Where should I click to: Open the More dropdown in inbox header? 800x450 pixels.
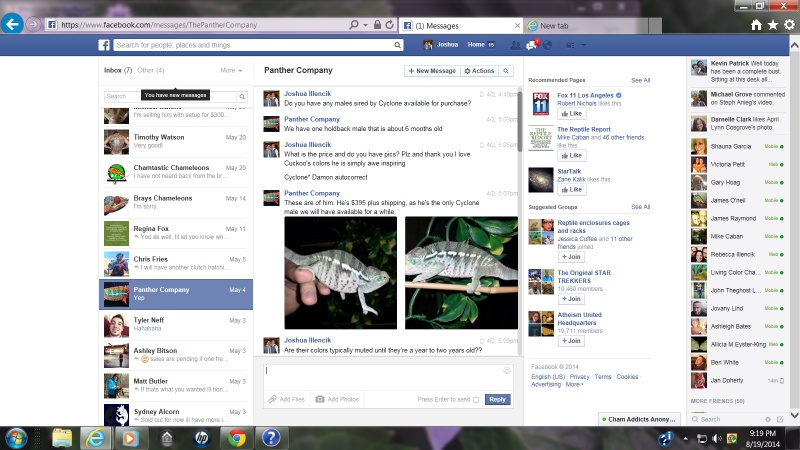click(x=231, y=70)
